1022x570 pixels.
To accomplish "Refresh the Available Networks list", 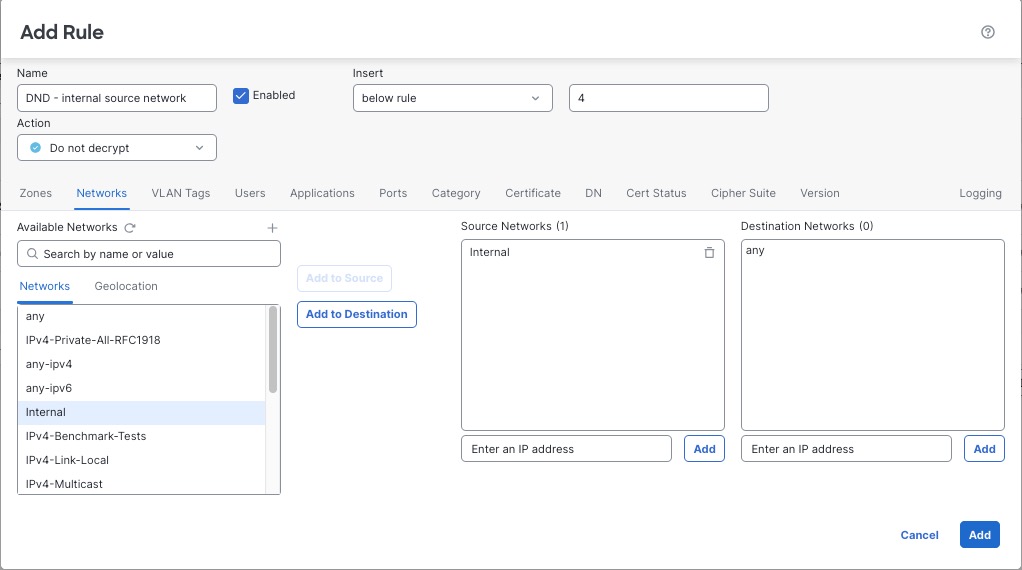I will point(130,228).
